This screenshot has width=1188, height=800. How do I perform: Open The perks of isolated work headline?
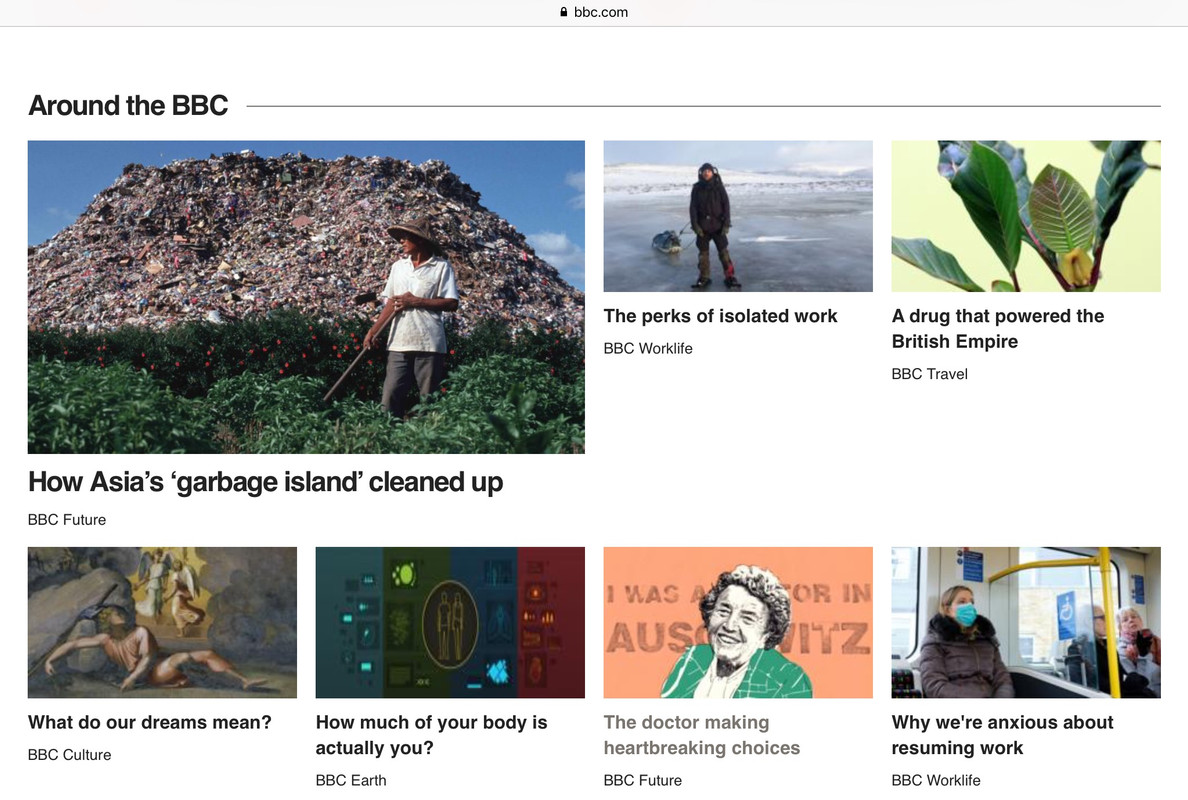721,316
